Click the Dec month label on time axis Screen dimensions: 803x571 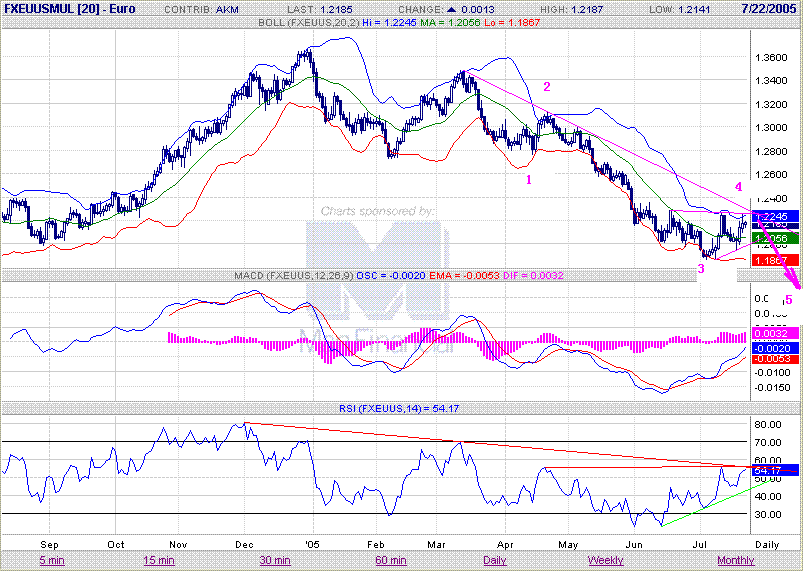(245, 545)
